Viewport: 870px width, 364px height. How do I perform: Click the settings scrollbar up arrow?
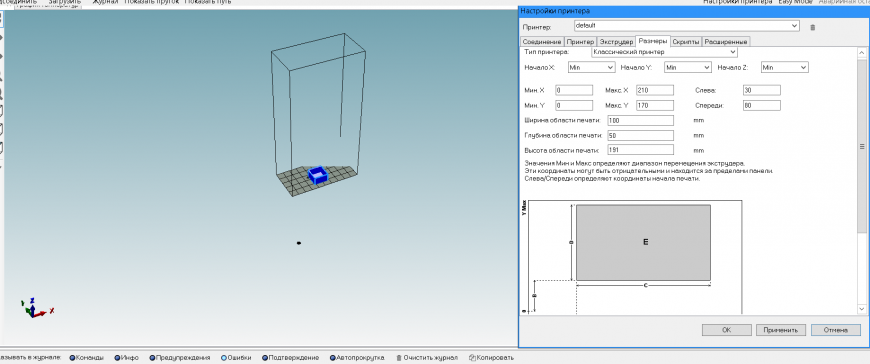(x=862, y=53)
